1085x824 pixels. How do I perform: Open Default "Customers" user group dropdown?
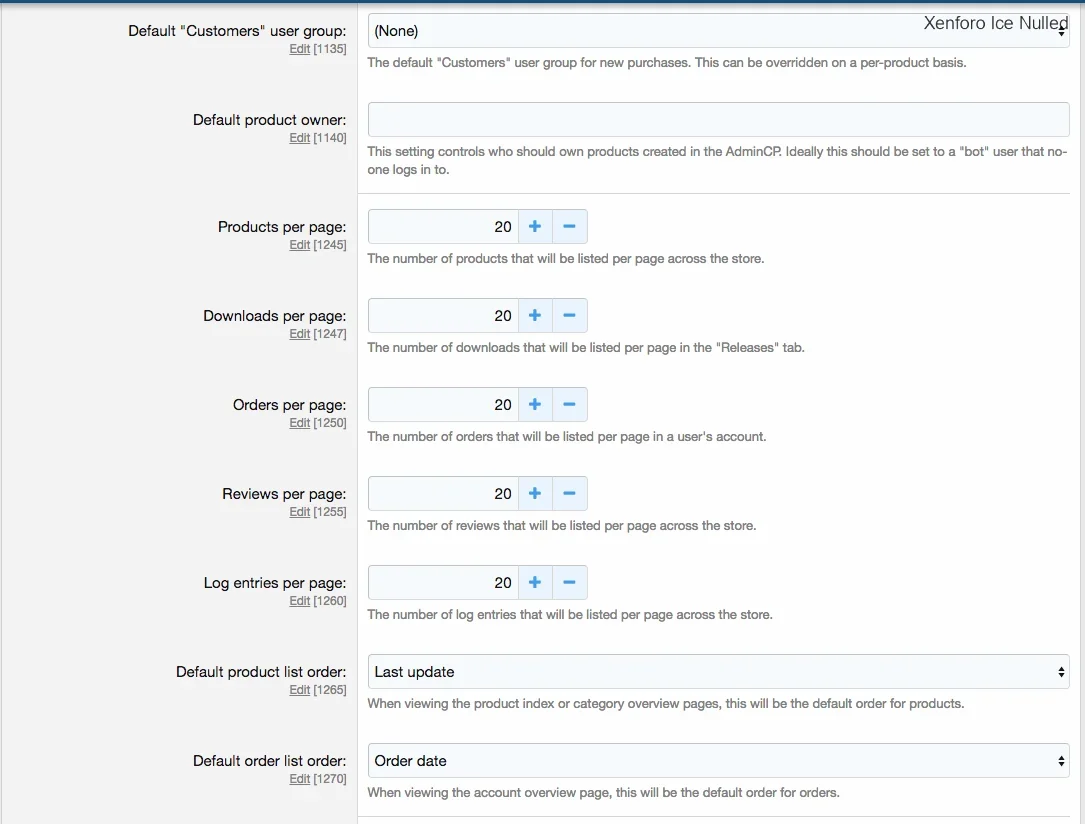point(717,31)
